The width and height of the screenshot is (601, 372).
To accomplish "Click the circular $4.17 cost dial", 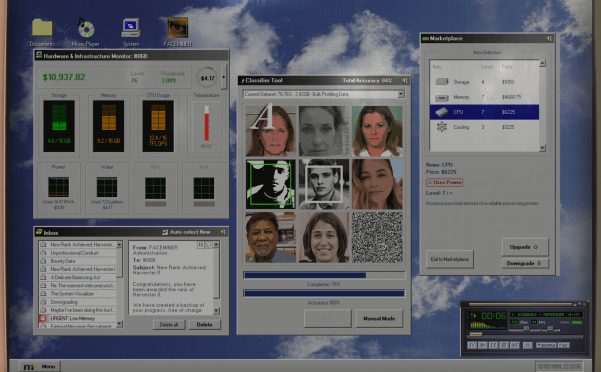I will pos(207,78).
